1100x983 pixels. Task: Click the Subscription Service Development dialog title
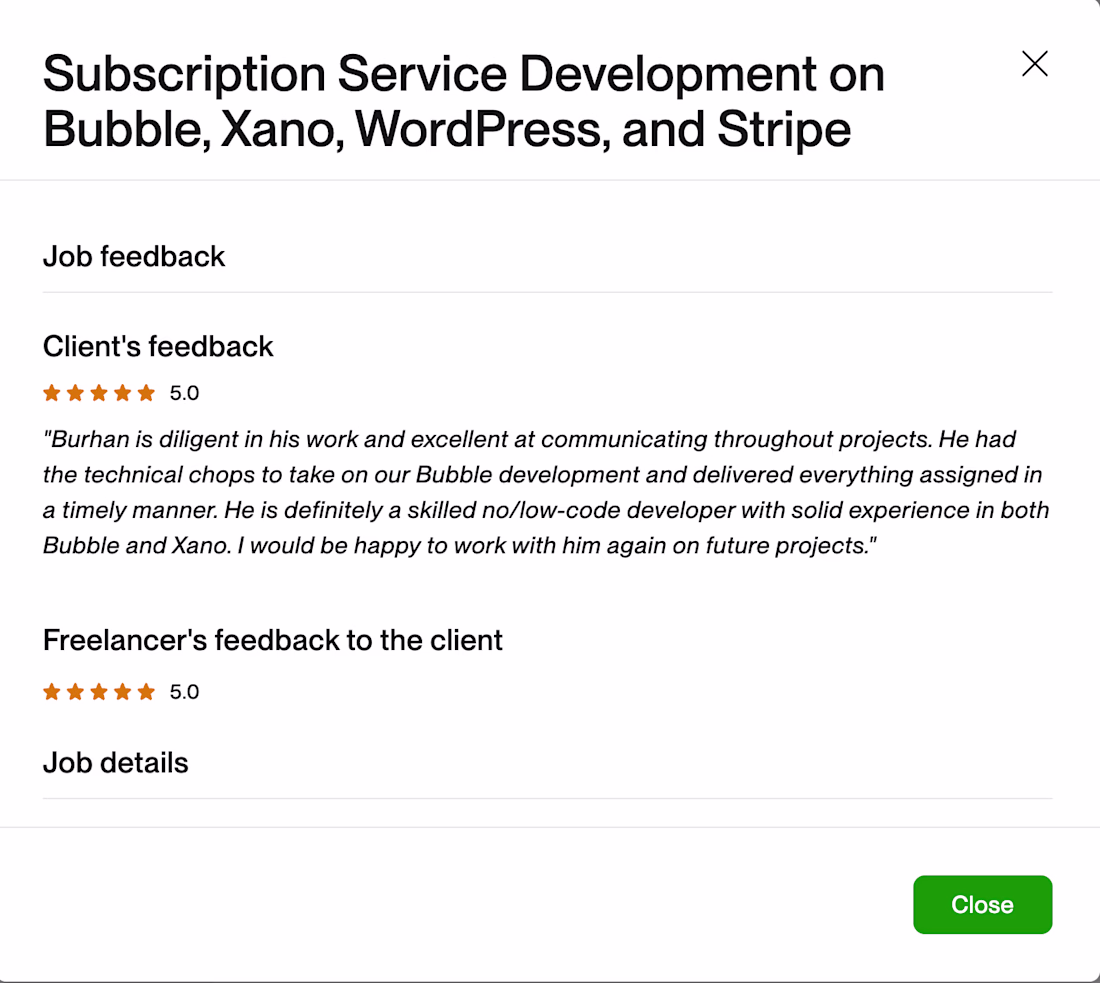click(463, 102)
